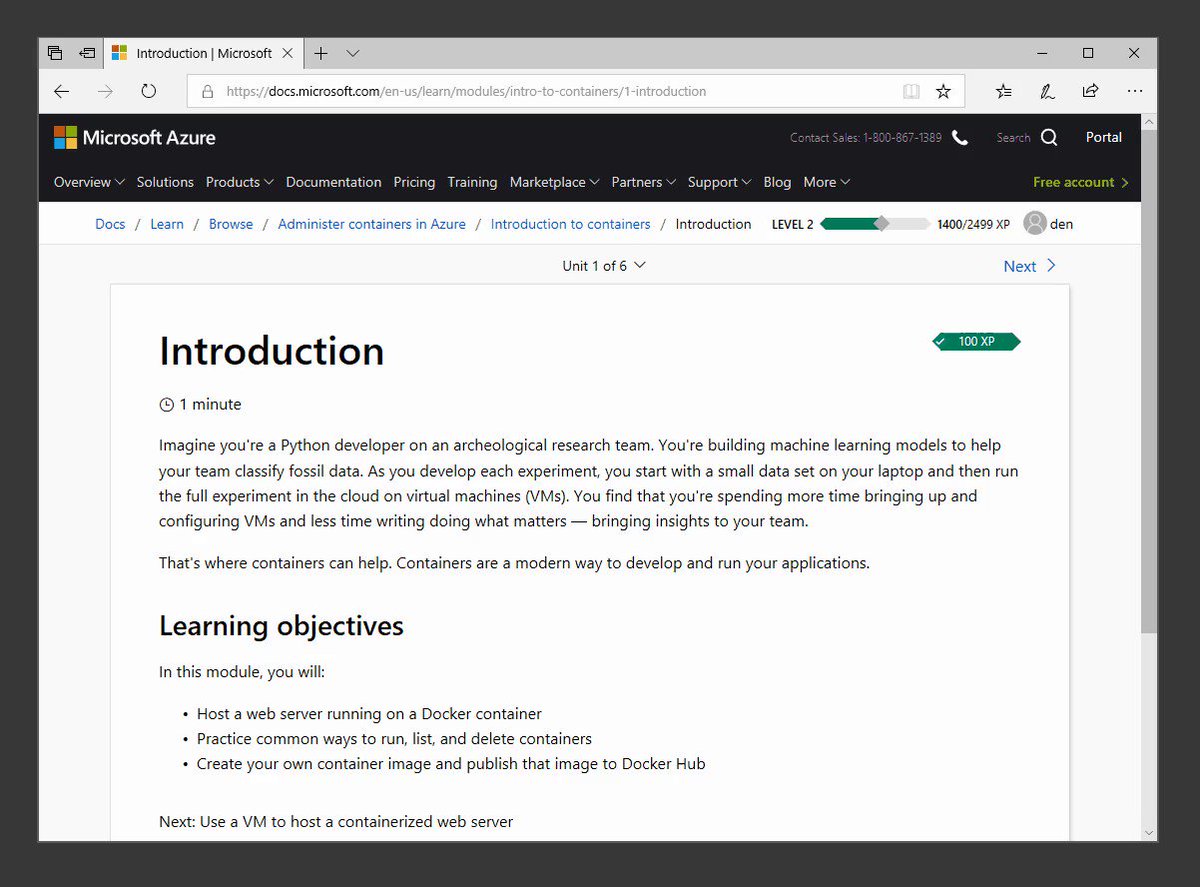Open Administer containers in Azure breadcrumb
Image resolution: width=1200 pixels, height=887 pixels.
click(372, 224)
